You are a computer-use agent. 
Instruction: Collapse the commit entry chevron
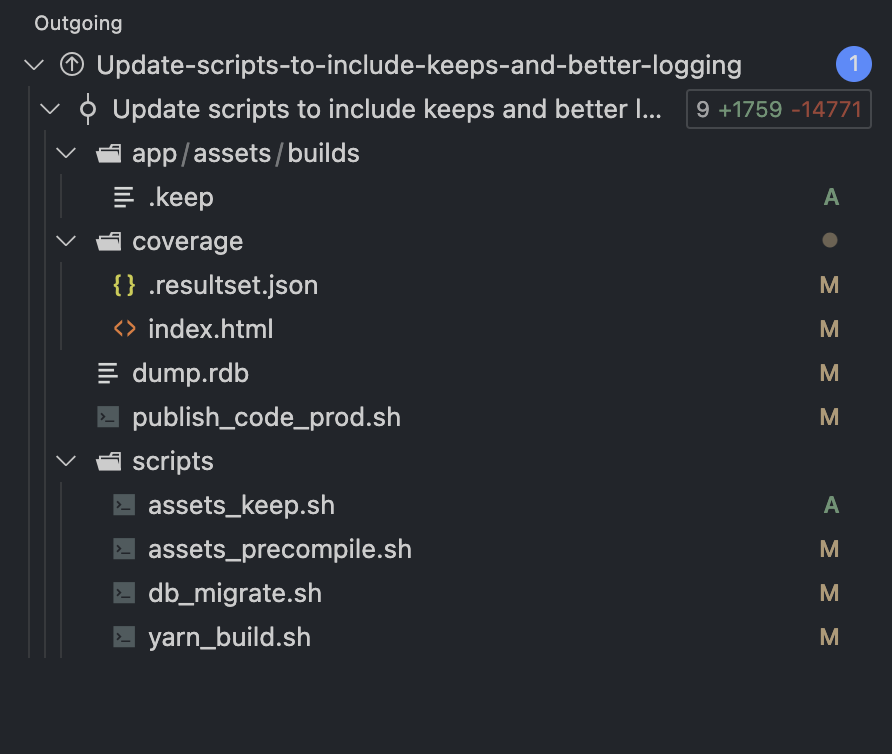click(x=51, y=110)
